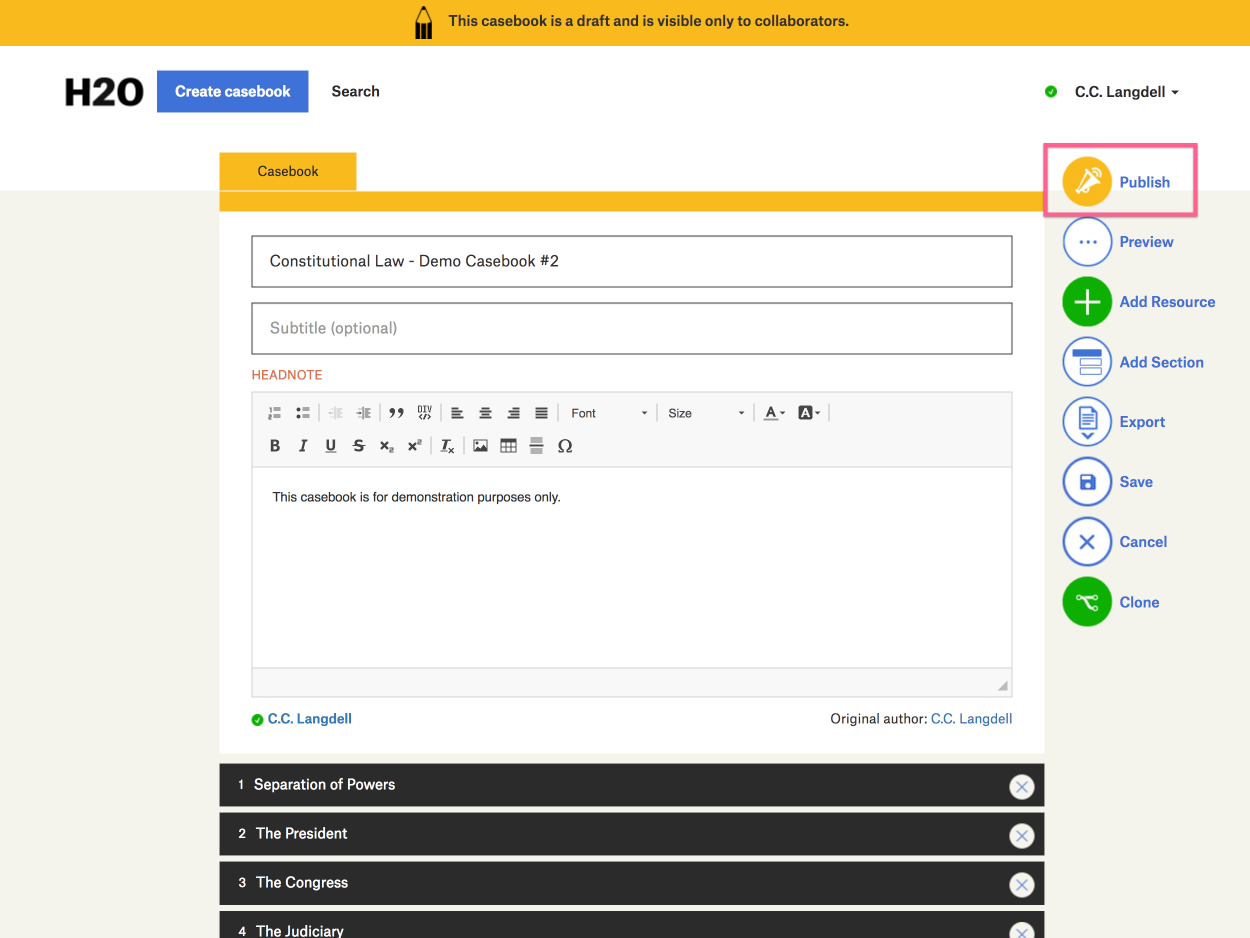Open the Search link
Viewport: 1250px width, 938px height.
point(356,91)
